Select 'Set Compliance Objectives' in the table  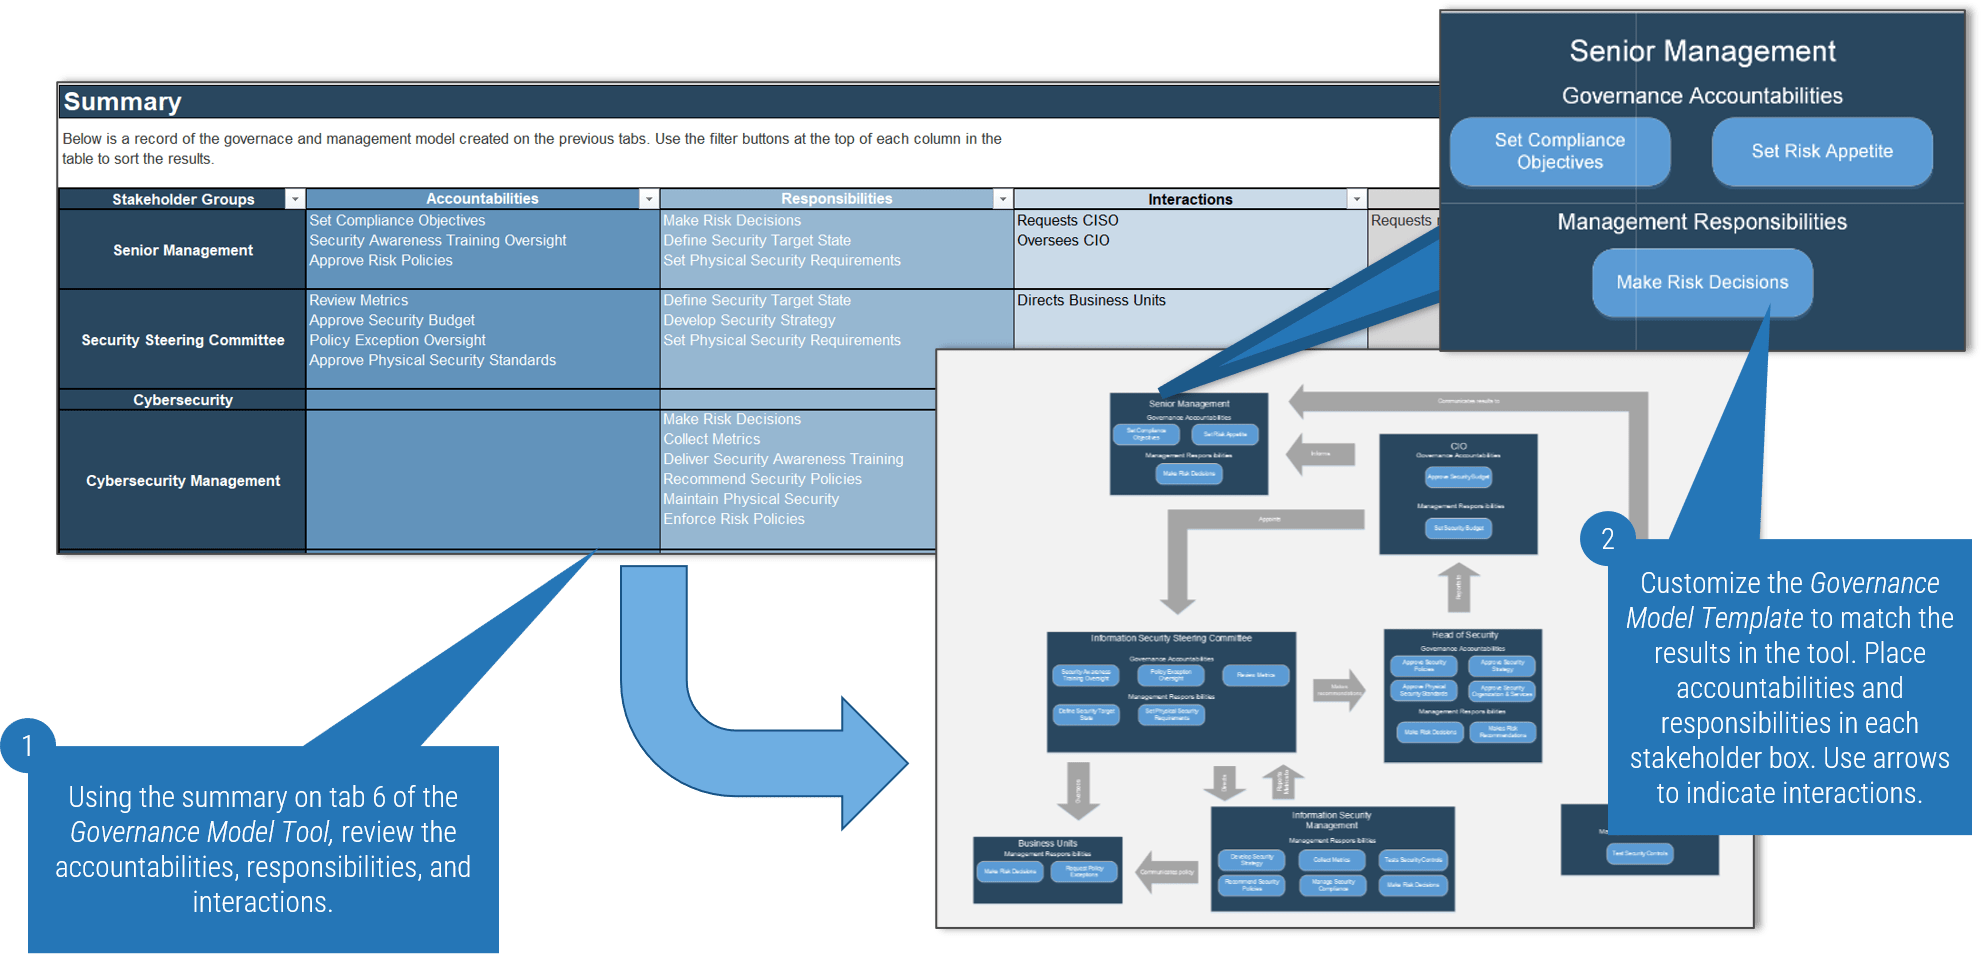pos(397,220)
